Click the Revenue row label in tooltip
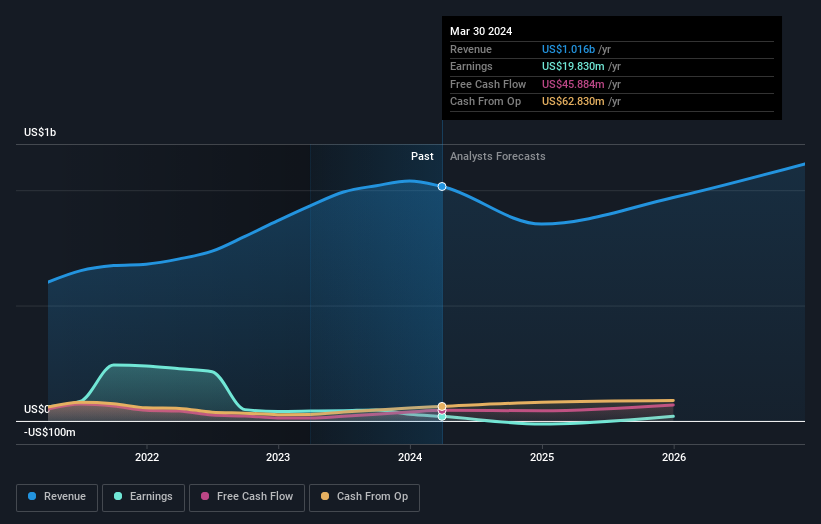 click(x=471, y=49)
